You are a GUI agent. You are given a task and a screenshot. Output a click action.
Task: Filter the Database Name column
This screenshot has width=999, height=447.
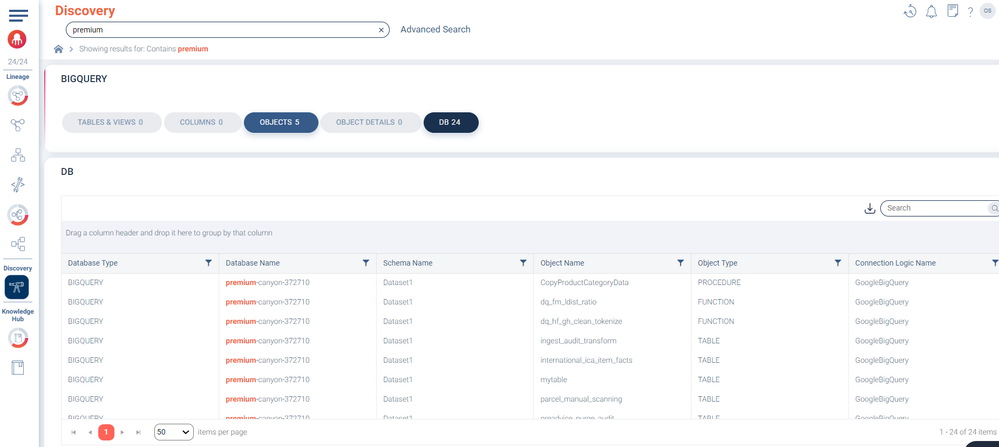point(366,263)
